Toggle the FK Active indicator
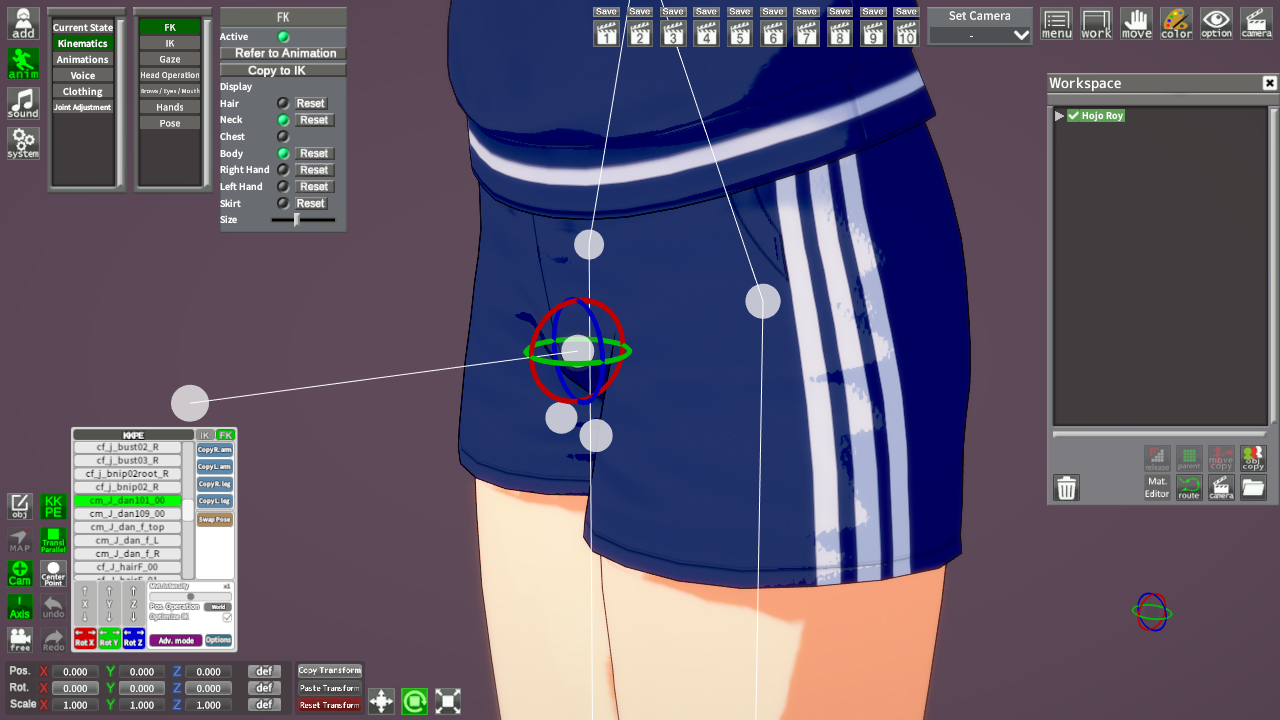Image resolution: width=1280 pixels, height=720 pixels. pos(283,37)
